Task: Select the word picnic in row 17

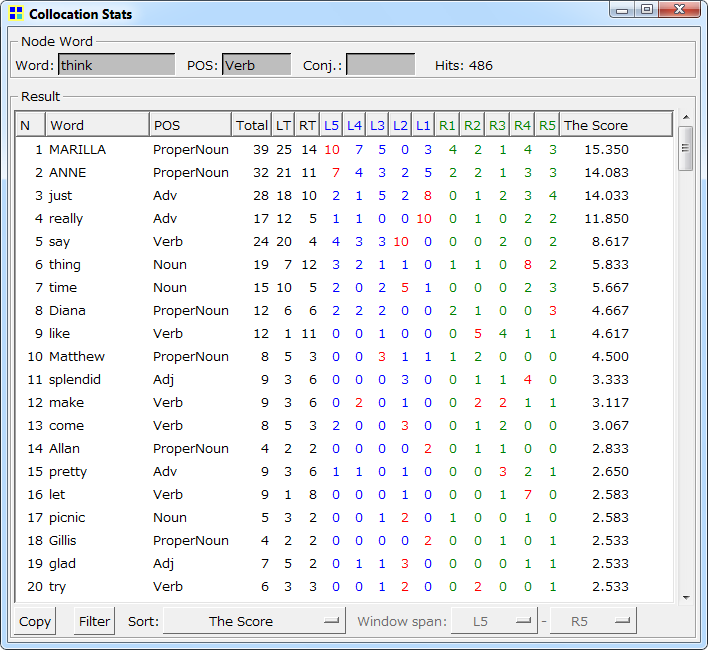Action: pyautogui.click(x=67, y=518)
